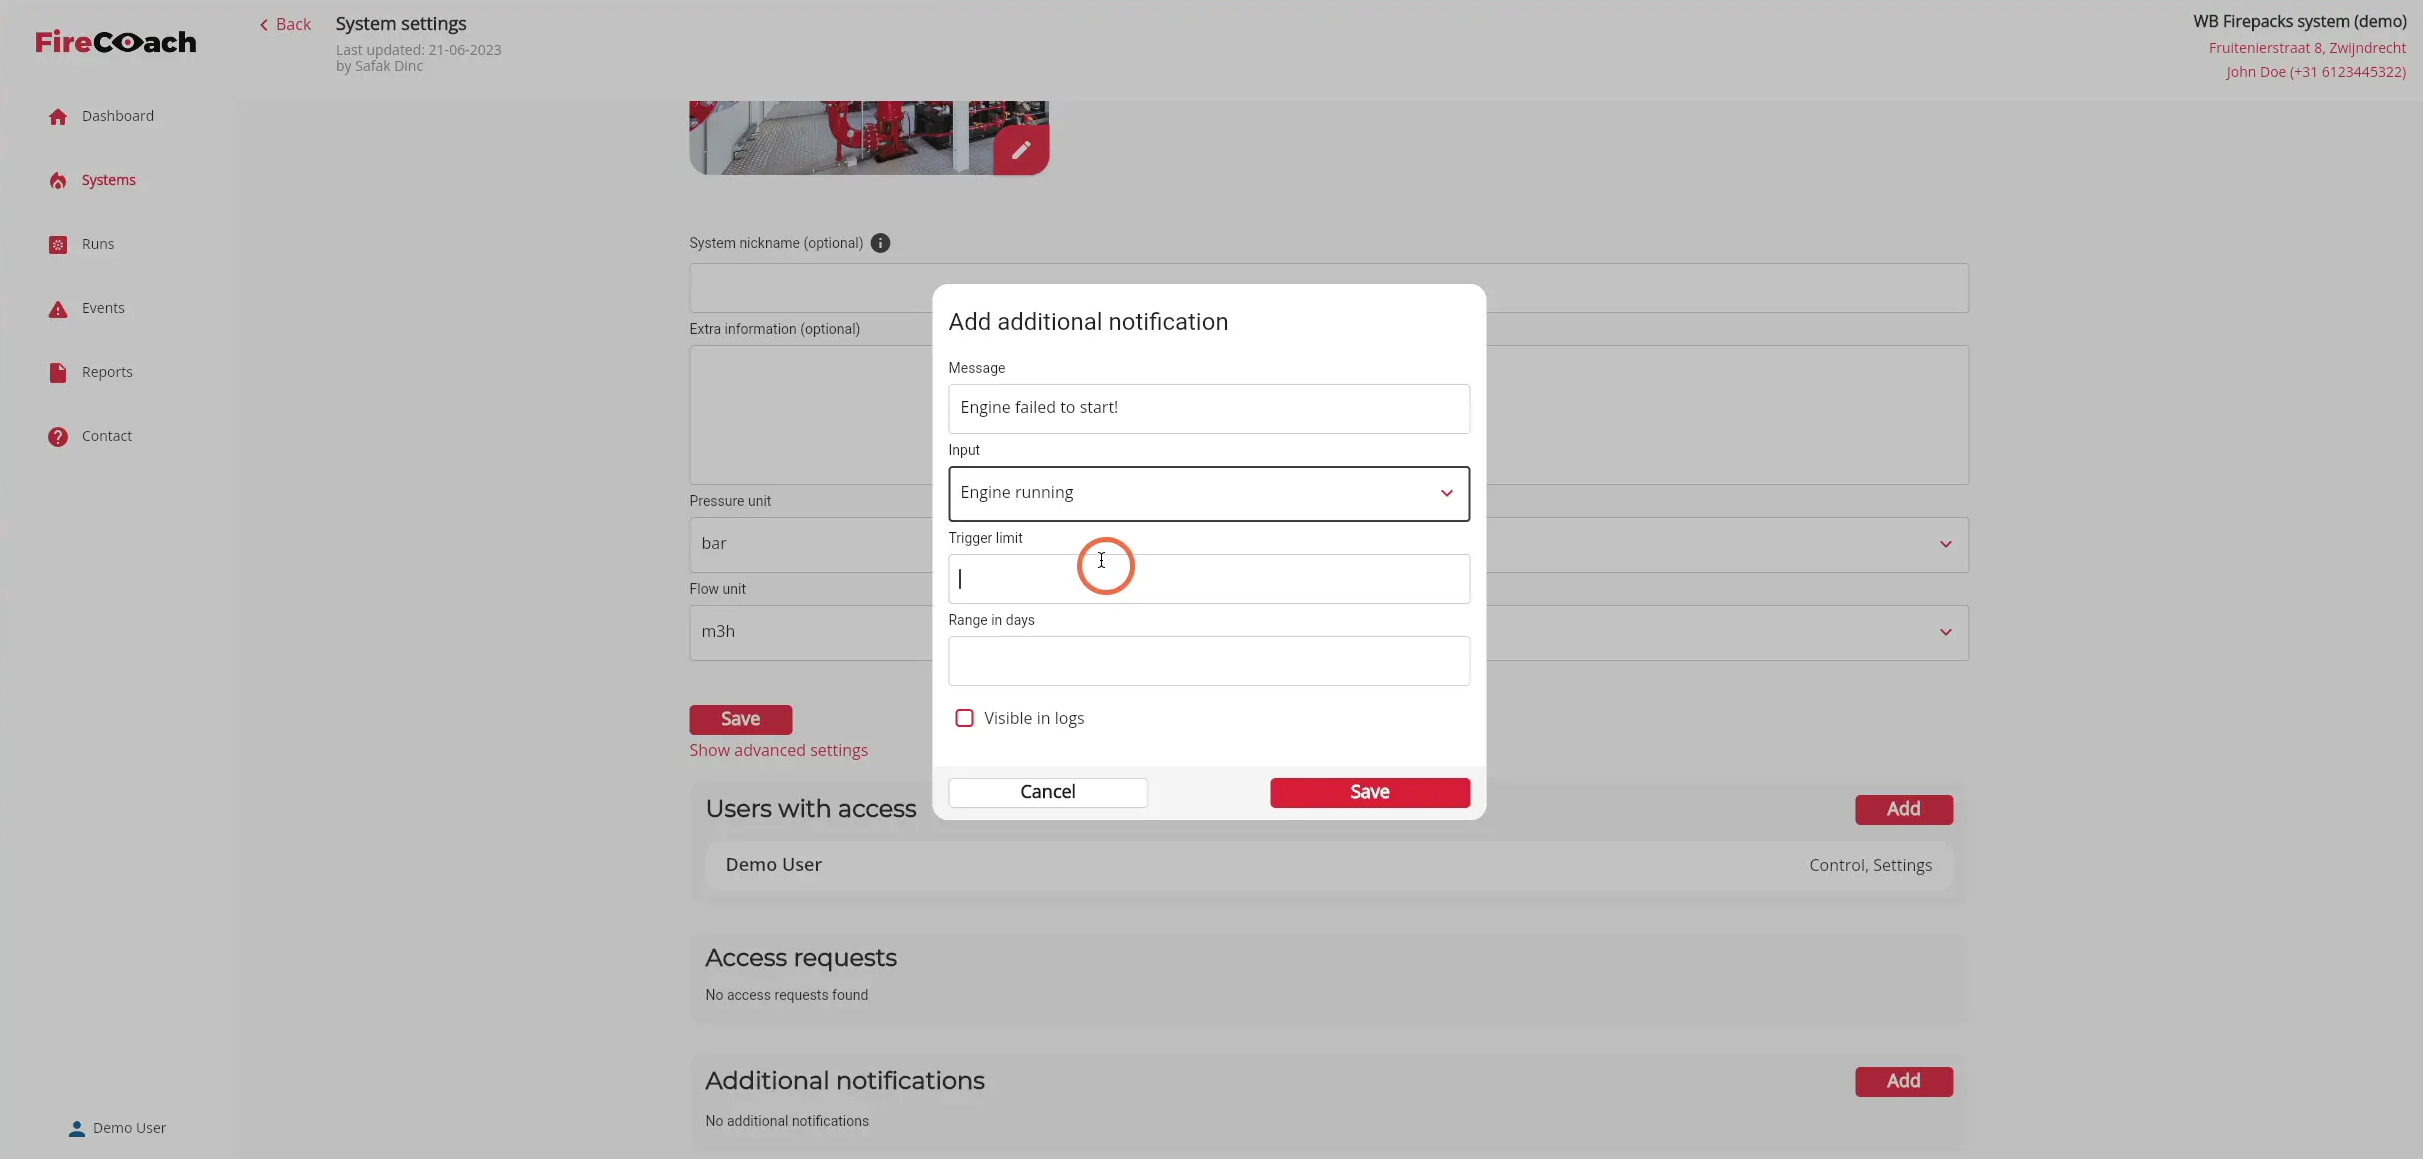Focus the Range in days input field
The height and width of the screenshot is (1159, 2423).
point(1209,661)
